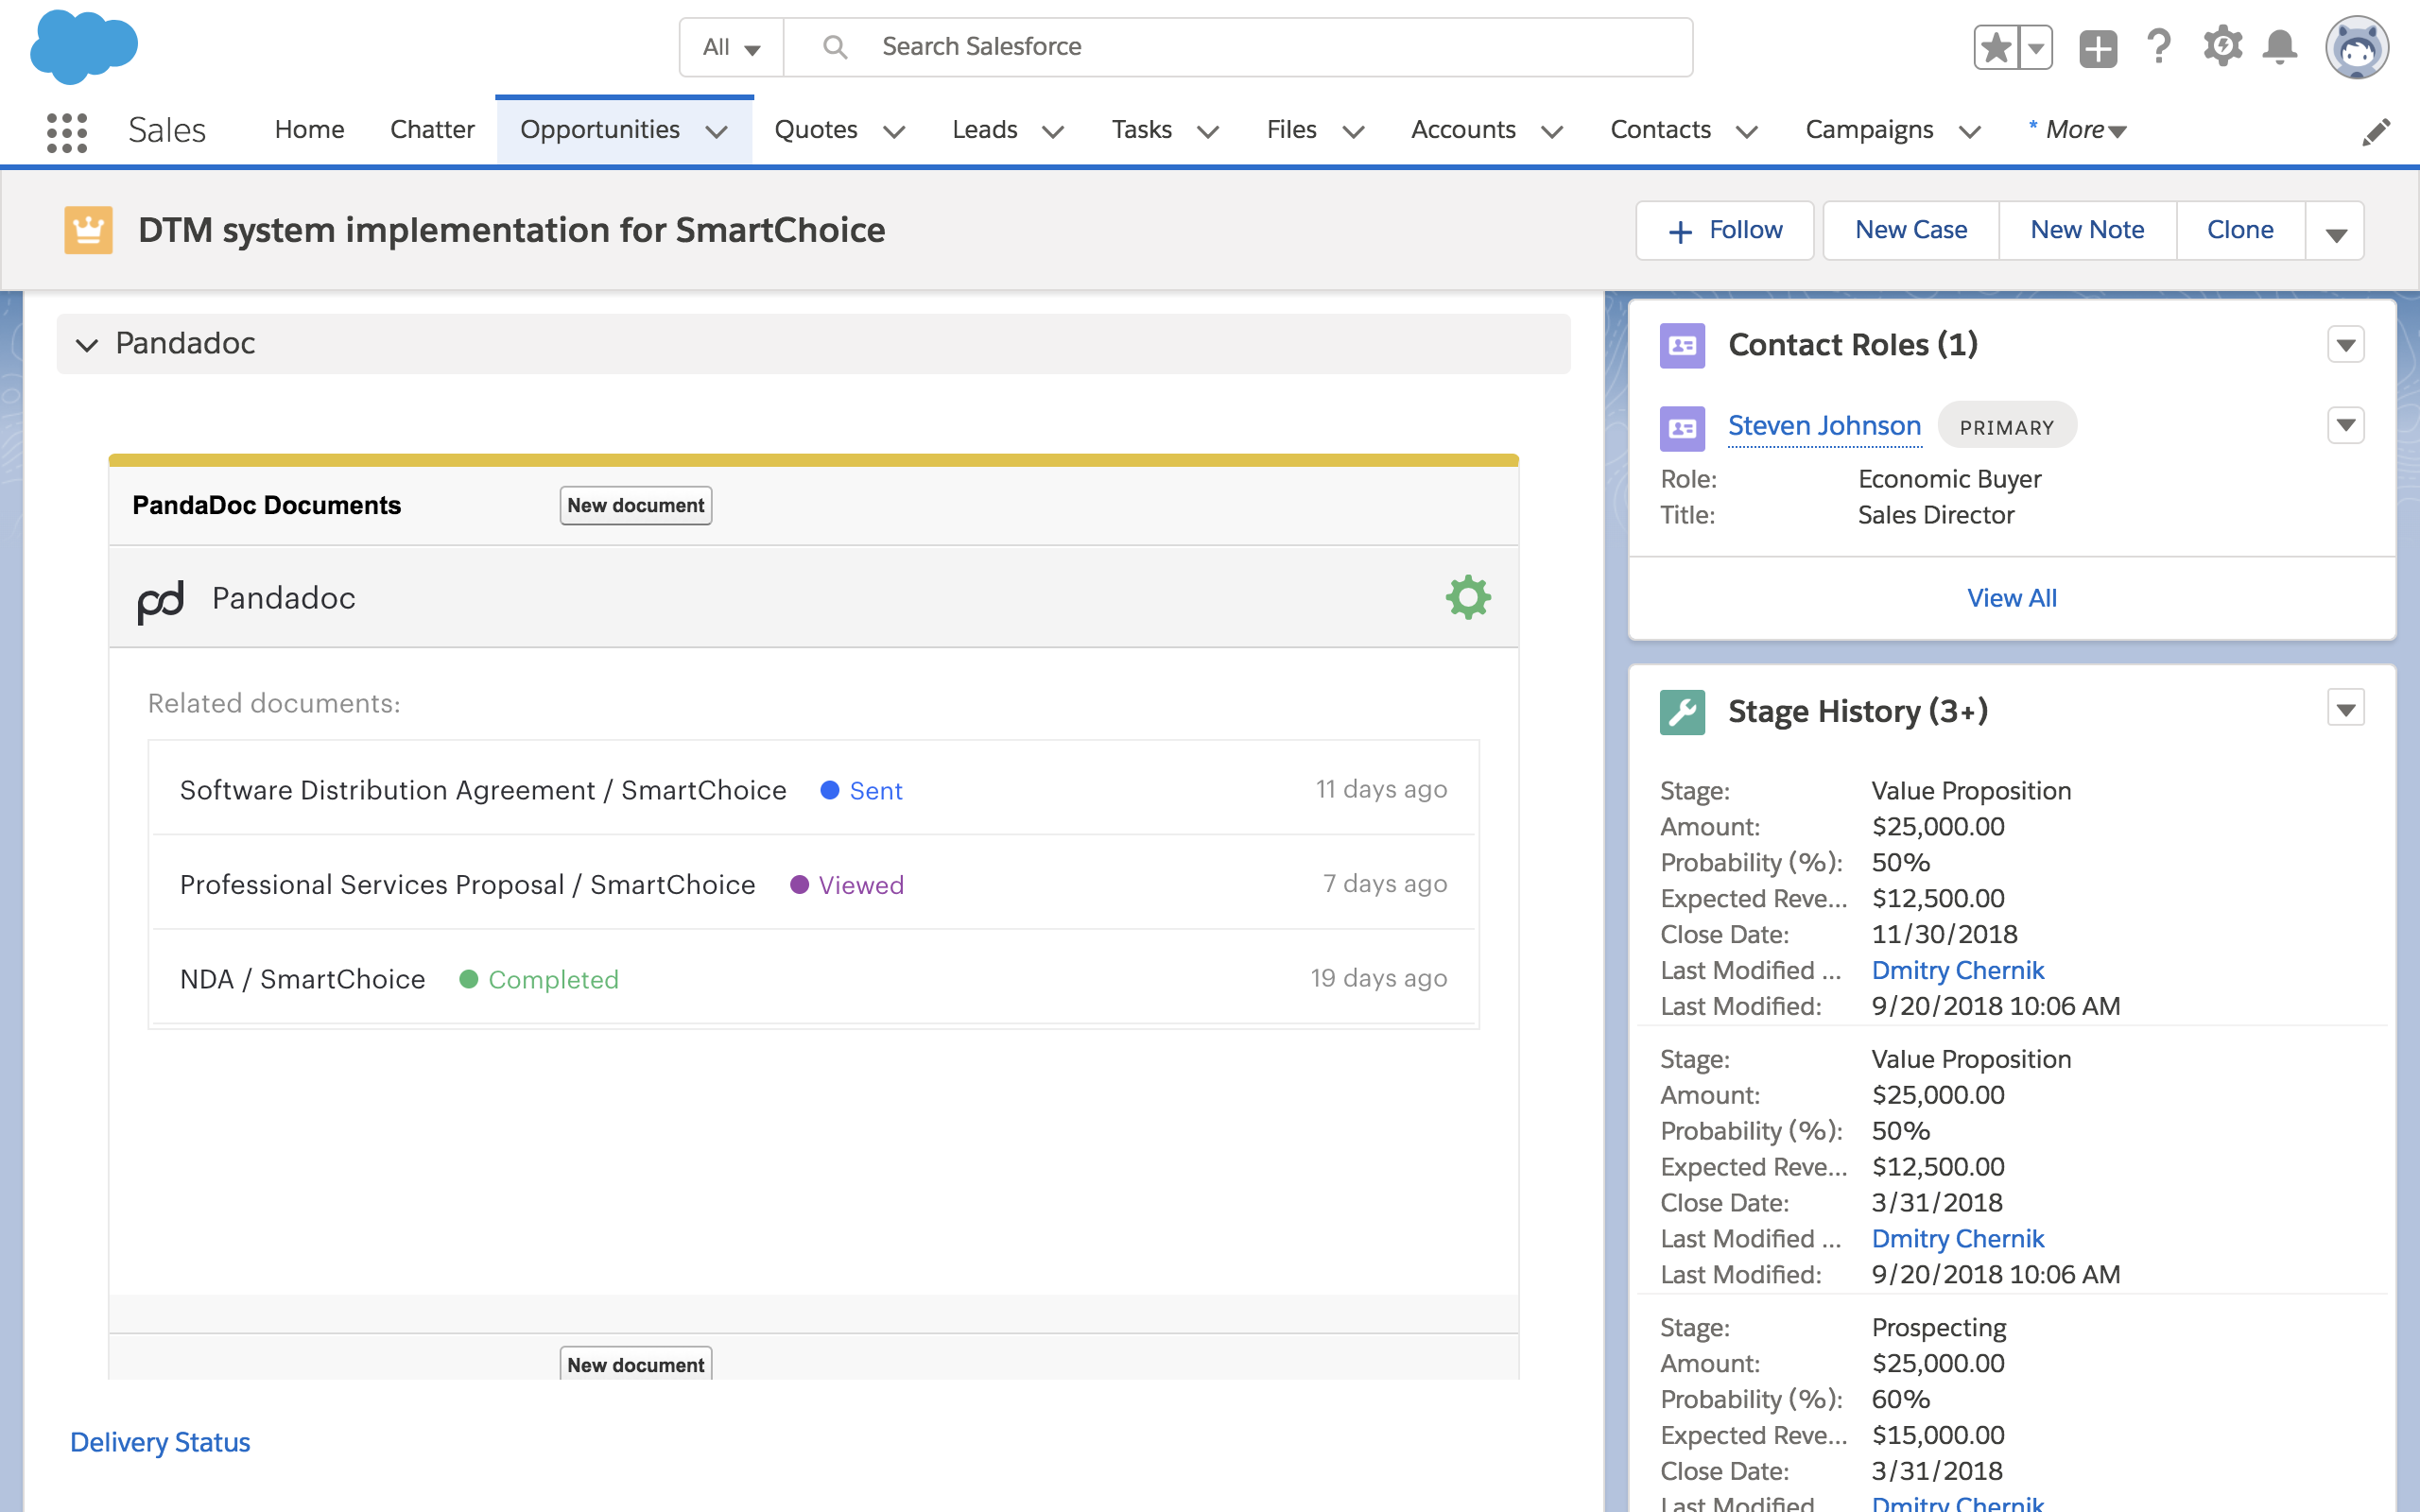
Task: Expand the Tasks tab chevron
Action: [x=1208, y=132]
